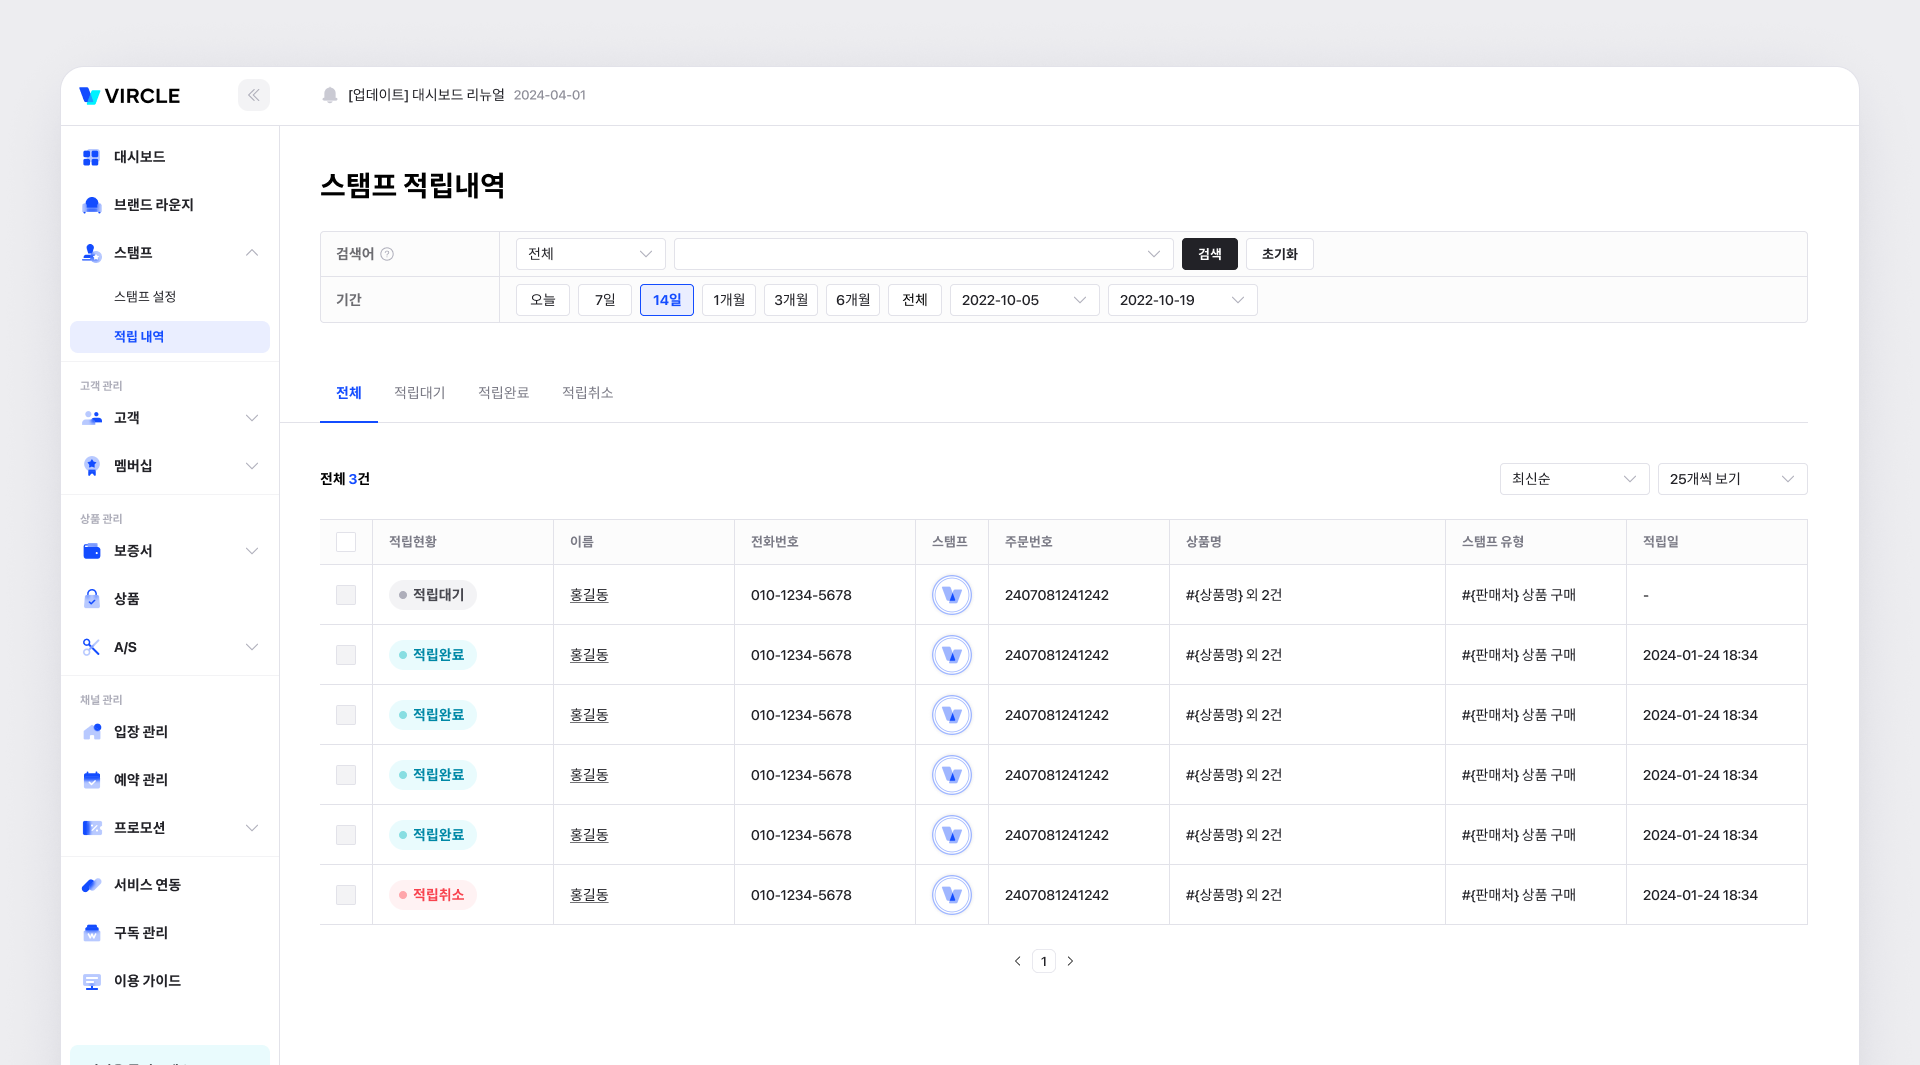Screen dimensions: 1920x1065
Task: Expand the 멤버십 menu chevron
Action: [252, 466]
